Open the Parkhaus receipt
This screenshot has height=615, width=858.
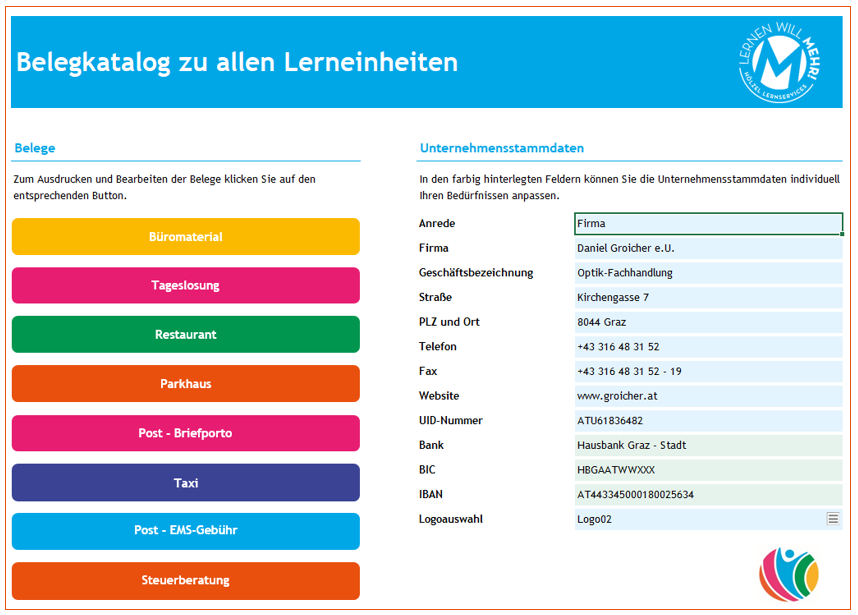pos(185,384)
